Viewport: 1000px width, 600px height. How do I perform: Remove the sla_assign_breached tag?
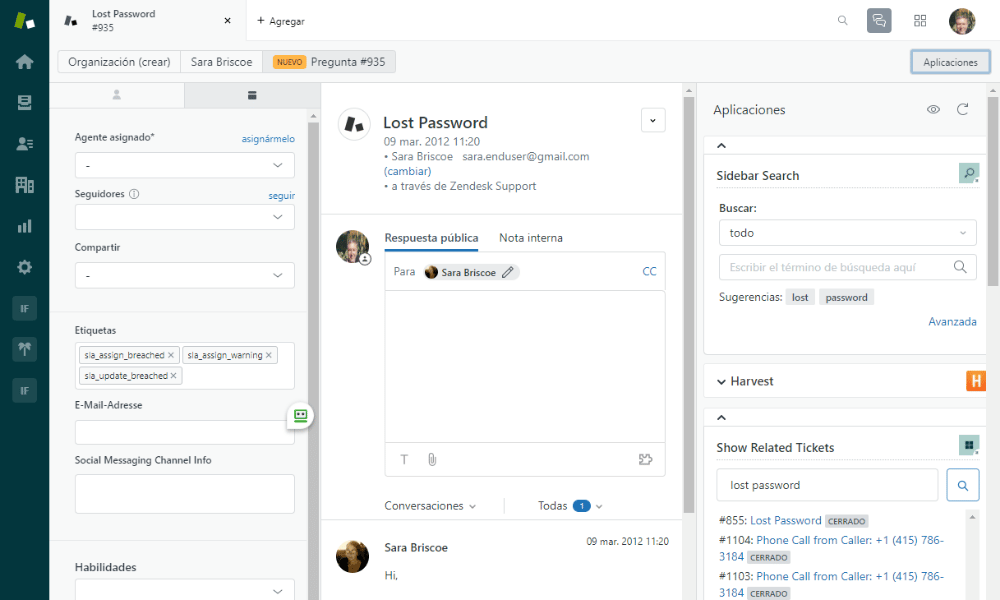coord(171,355)
